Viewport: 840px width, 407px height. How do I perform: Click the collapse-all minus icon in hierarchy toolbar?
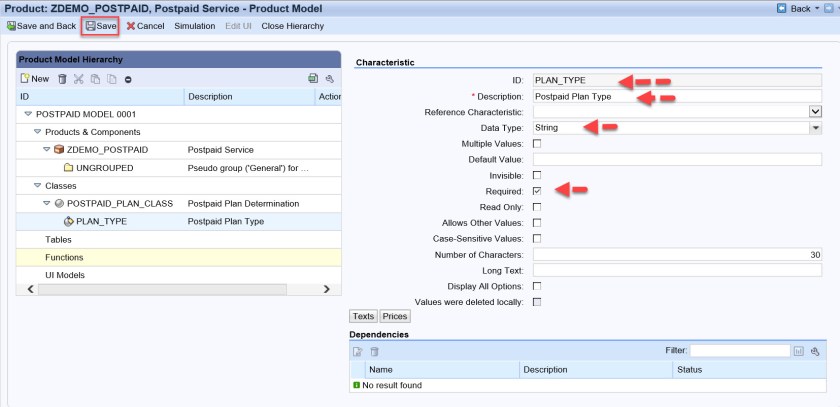(128, 78)
